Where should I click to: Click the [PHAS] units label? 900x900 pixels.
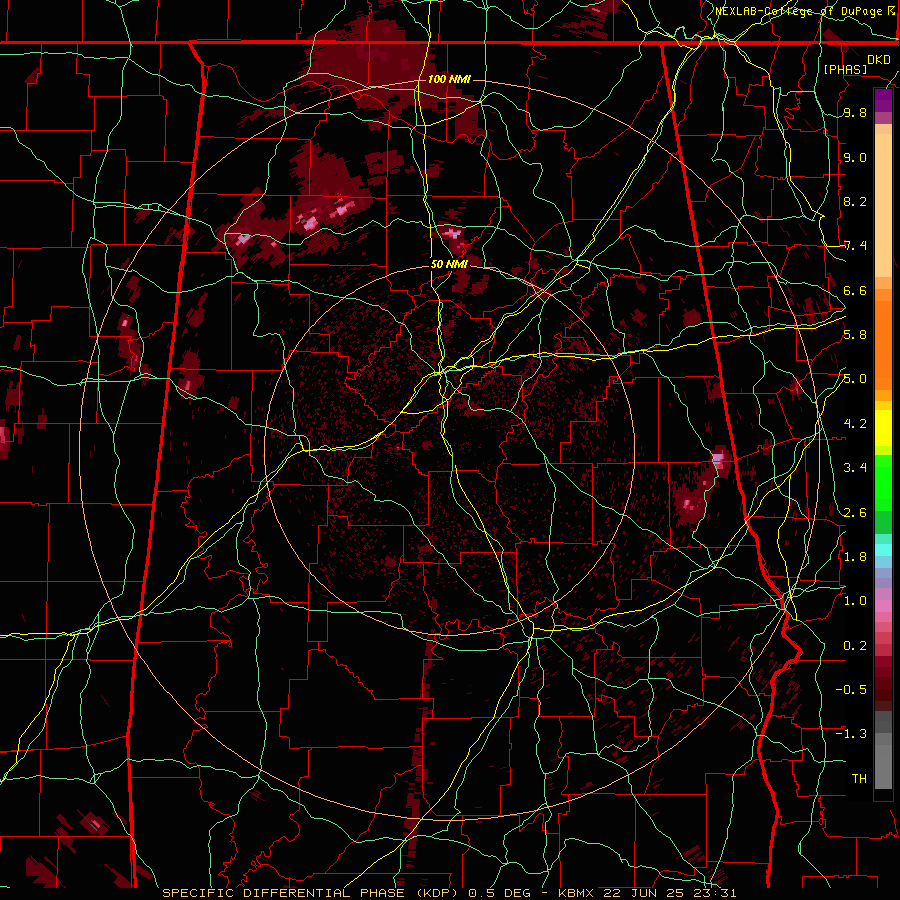845,69
